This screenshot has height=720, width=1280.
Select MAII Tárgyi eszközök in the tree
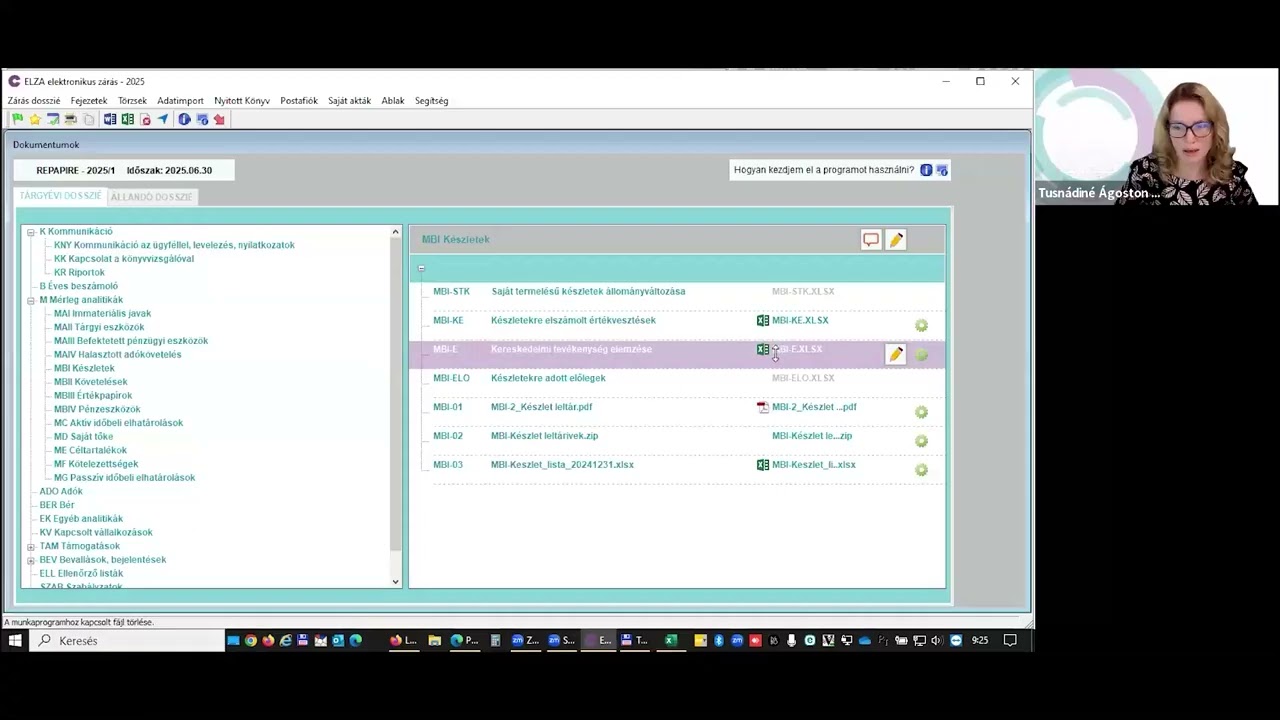99,327
